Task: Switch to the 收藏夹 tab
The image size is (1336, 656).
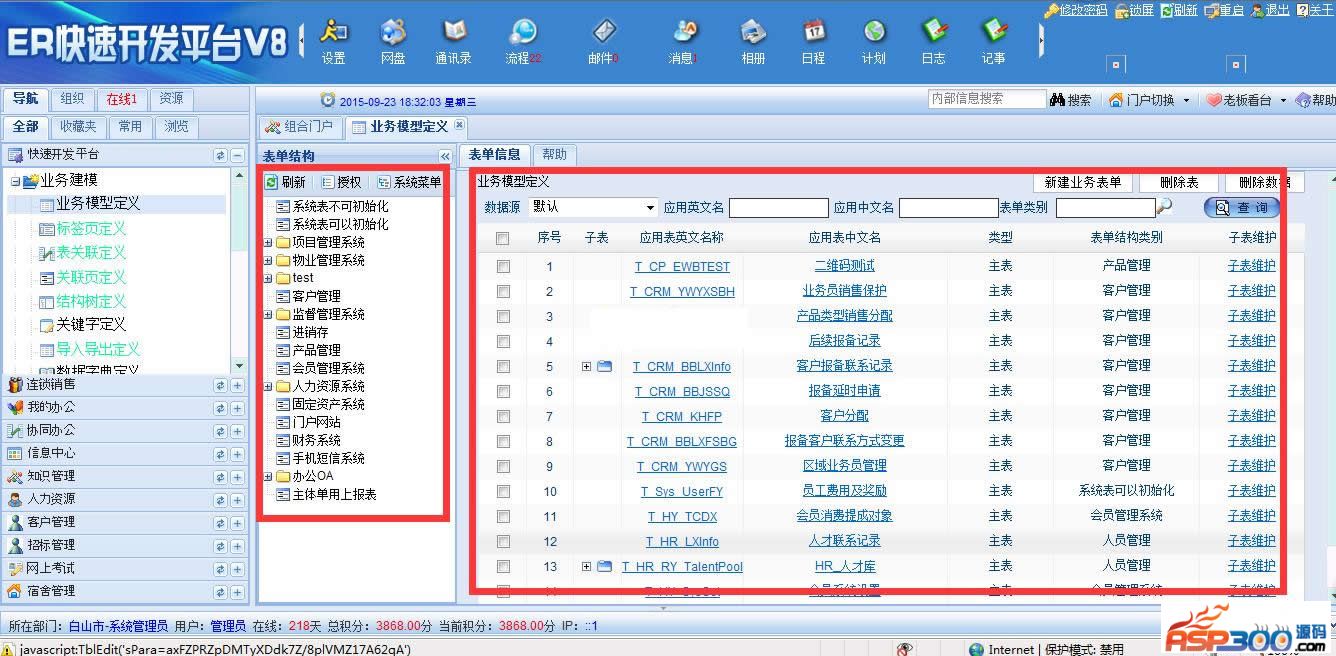Action: [x=78, y=127]
